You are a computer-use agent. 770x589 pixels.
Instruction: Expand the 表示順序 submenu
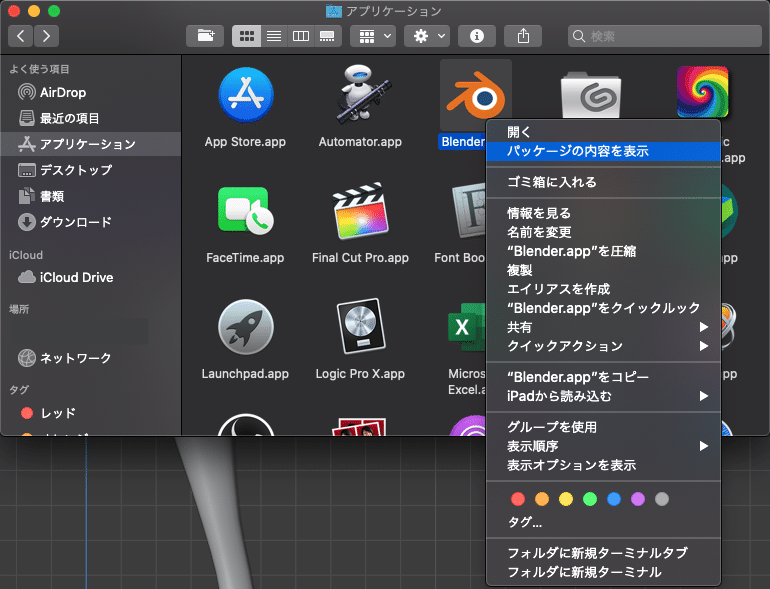[x=603, y=446]
